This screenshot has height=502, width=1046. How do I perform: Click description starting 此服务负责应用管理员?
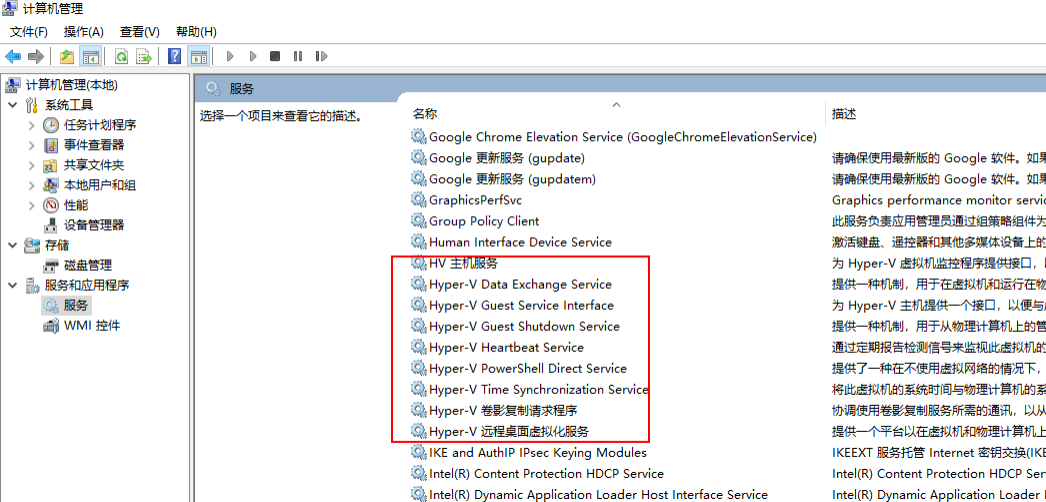pyautogui.click(x=939, y=221)
